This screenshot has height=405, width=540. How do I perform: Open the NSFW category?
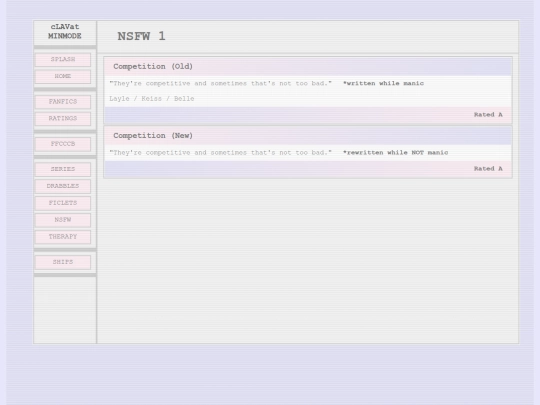[x=63, y=220]
